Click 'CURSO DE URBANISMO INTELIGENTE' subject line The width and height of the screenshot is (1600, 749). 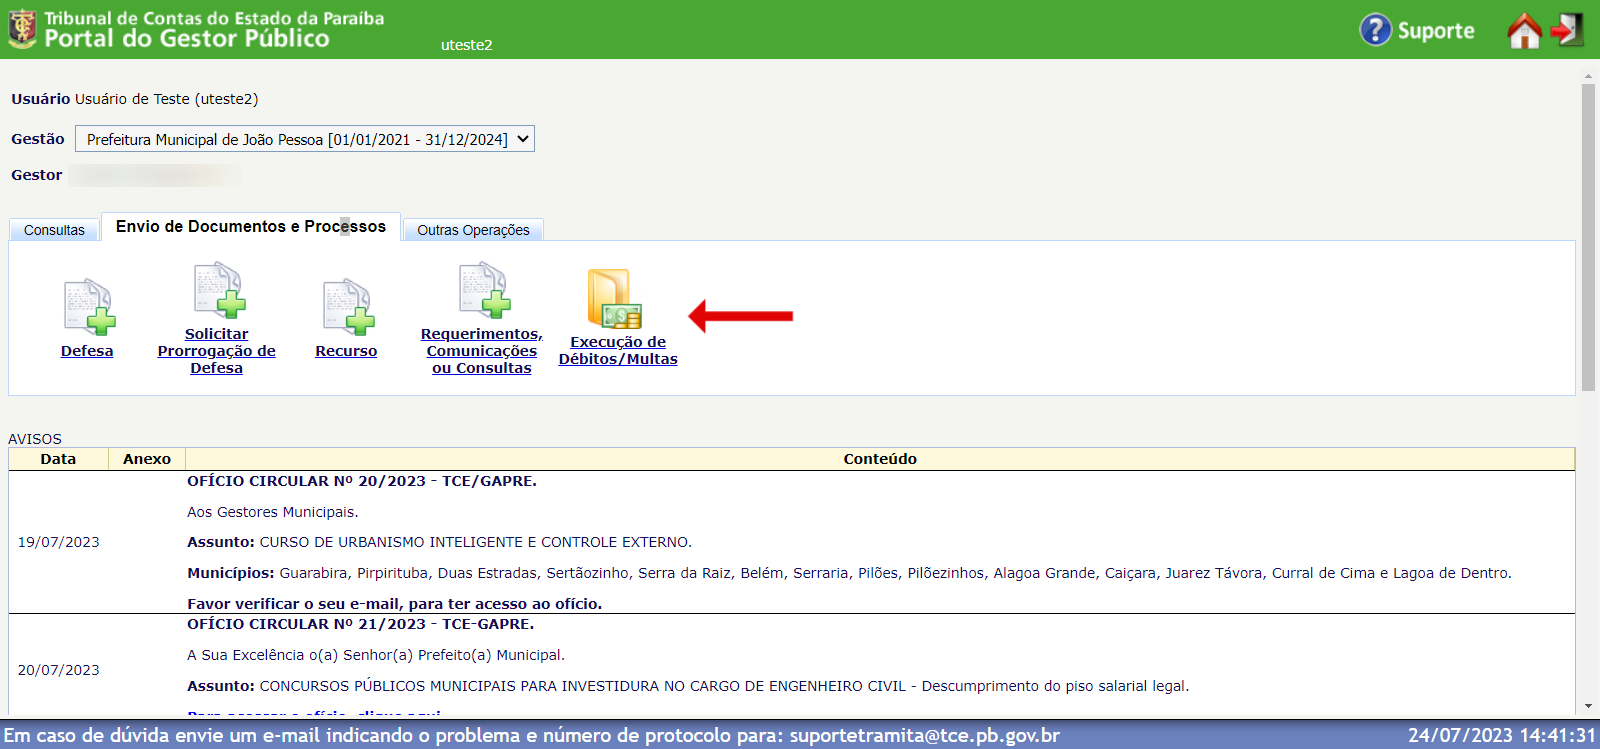point(439,542)
